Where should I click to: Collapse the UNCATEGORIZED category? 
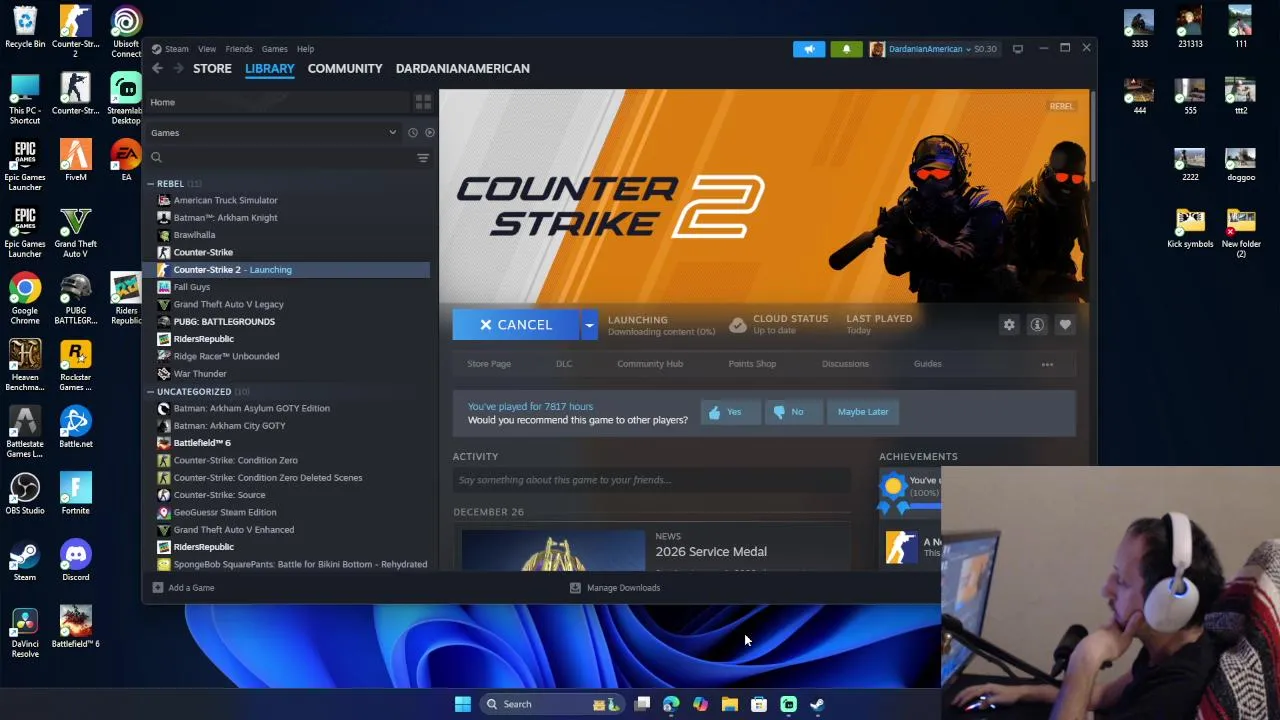pyautogui.click(x=150, y=392)
